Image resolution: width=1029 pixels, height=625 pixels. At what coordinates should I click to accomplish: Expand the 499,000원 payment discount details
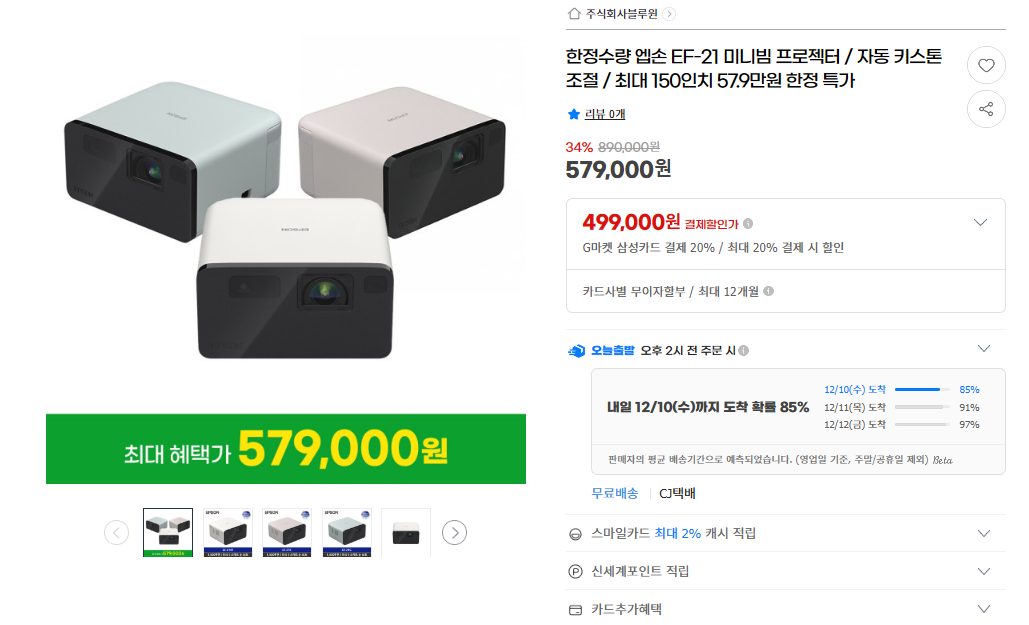point(980,223)
